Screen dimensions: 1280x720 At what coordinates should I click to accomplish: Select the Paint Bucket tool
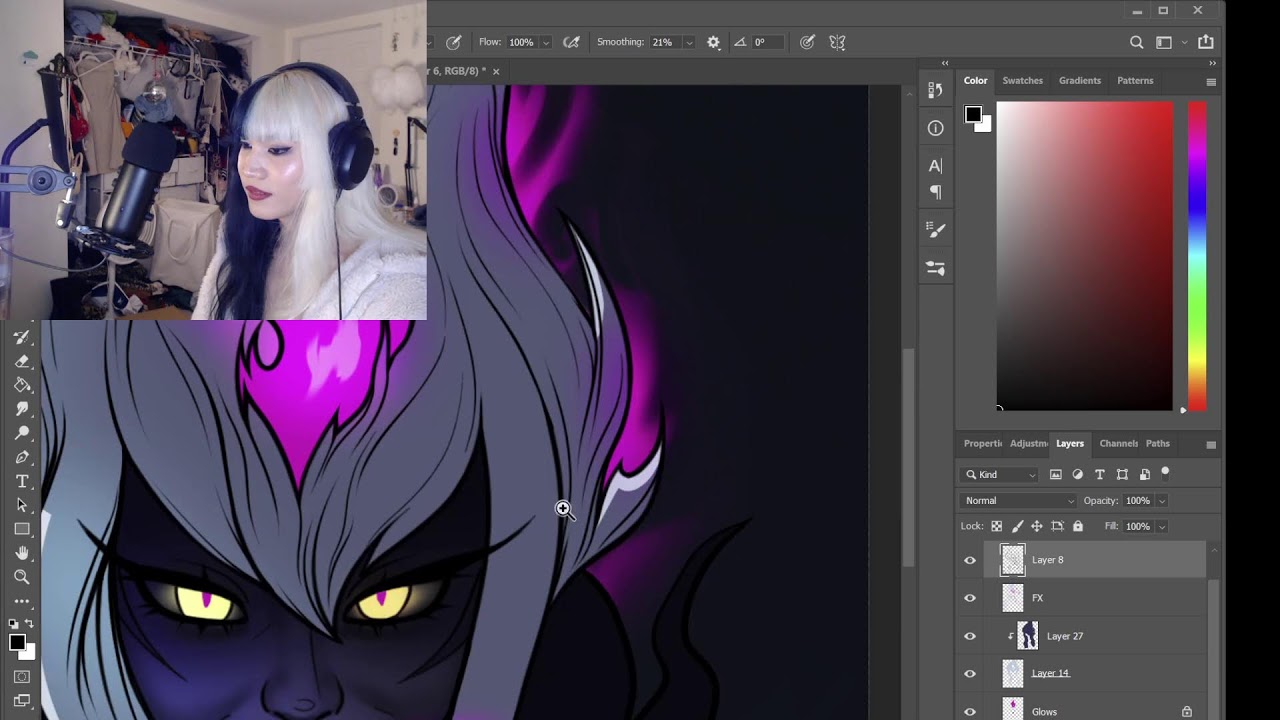coord(22,385)
